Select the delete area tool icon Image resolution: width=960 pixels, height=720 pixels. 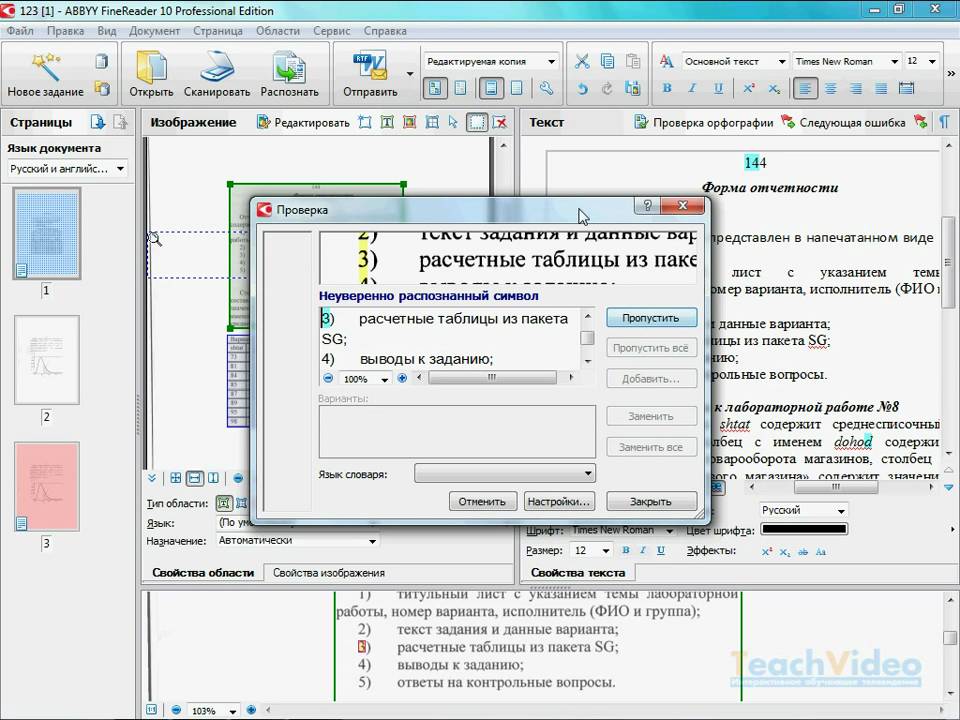[500, 122]
